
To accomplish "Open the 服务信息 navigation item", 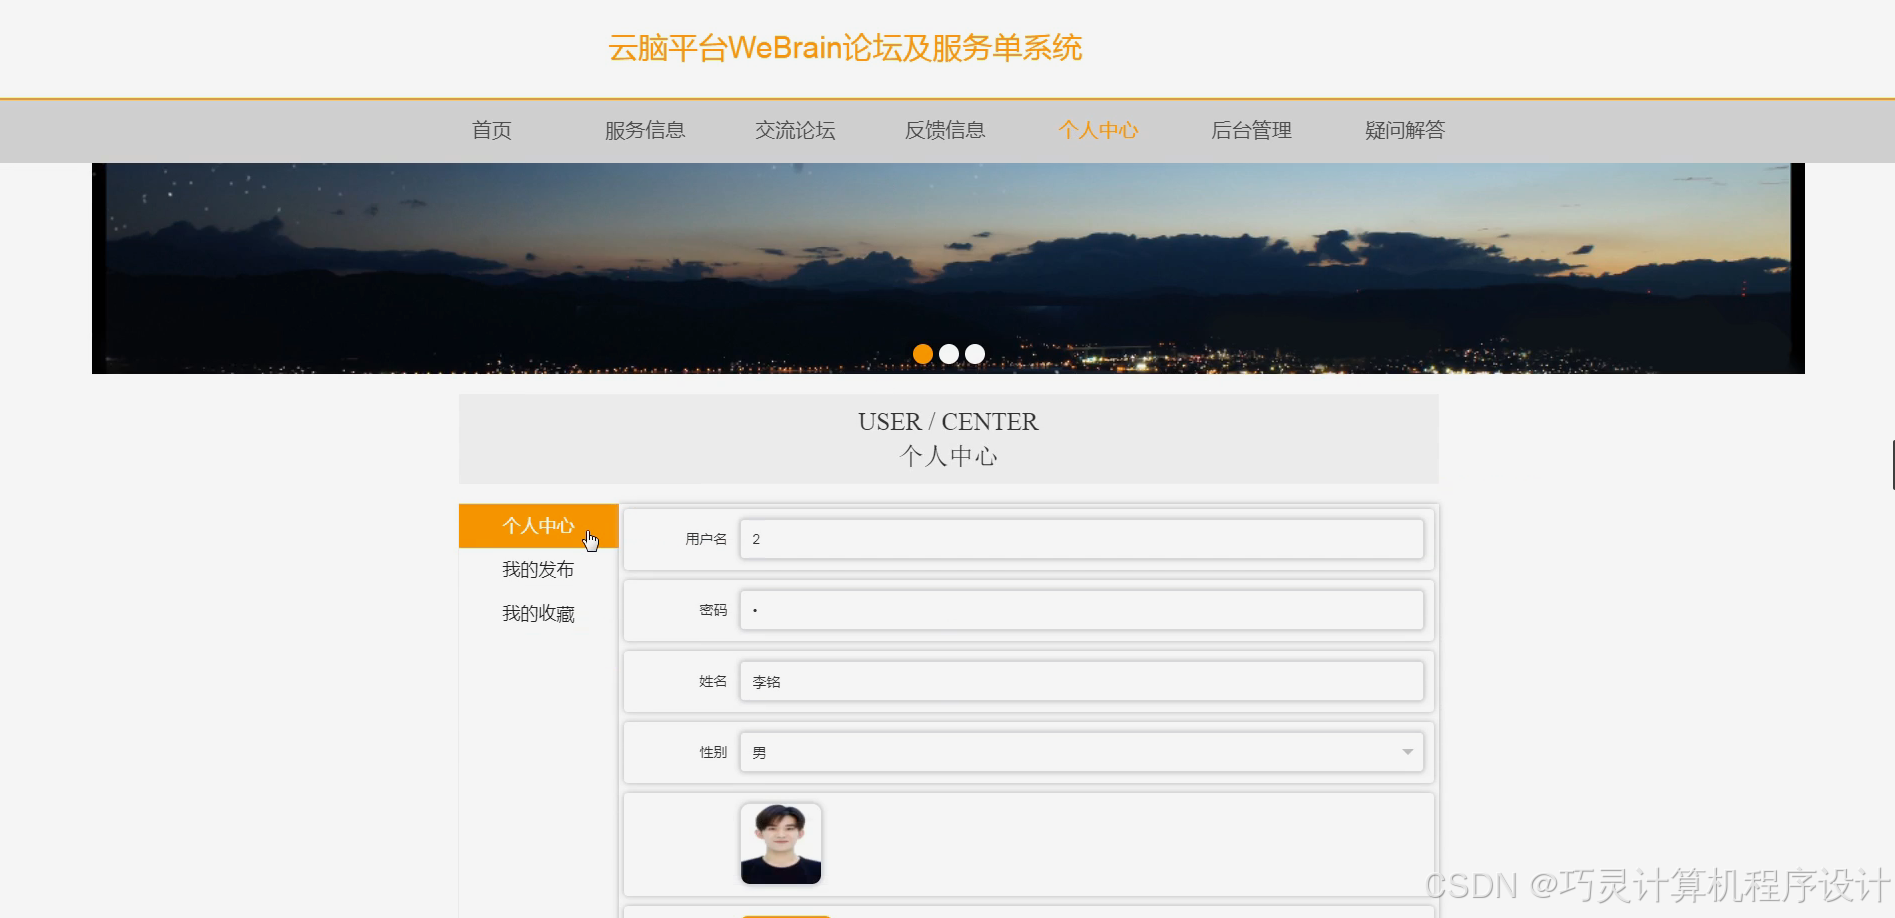I will pos(644,130).
